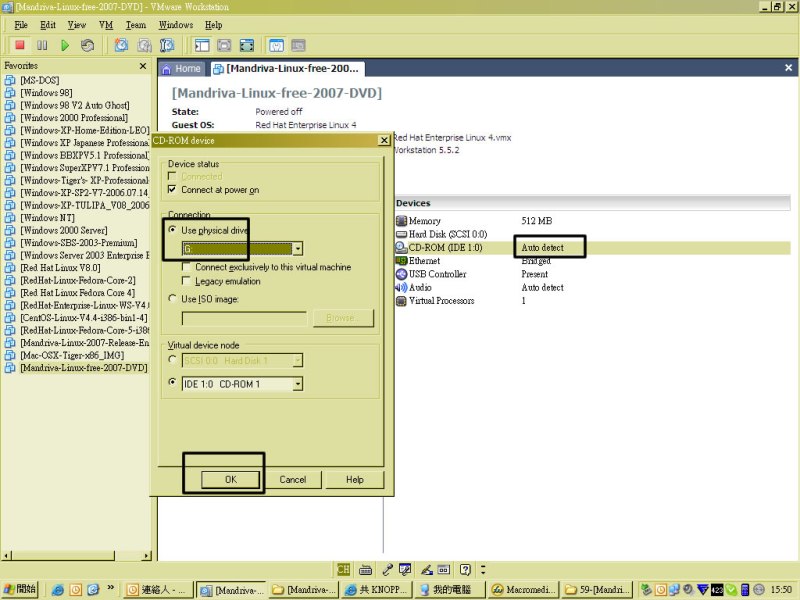This screenshot has width=800, height=600.
Task: Select the Hard Disk (SCSI 0:0) device icon
Action: coord(402,234)
